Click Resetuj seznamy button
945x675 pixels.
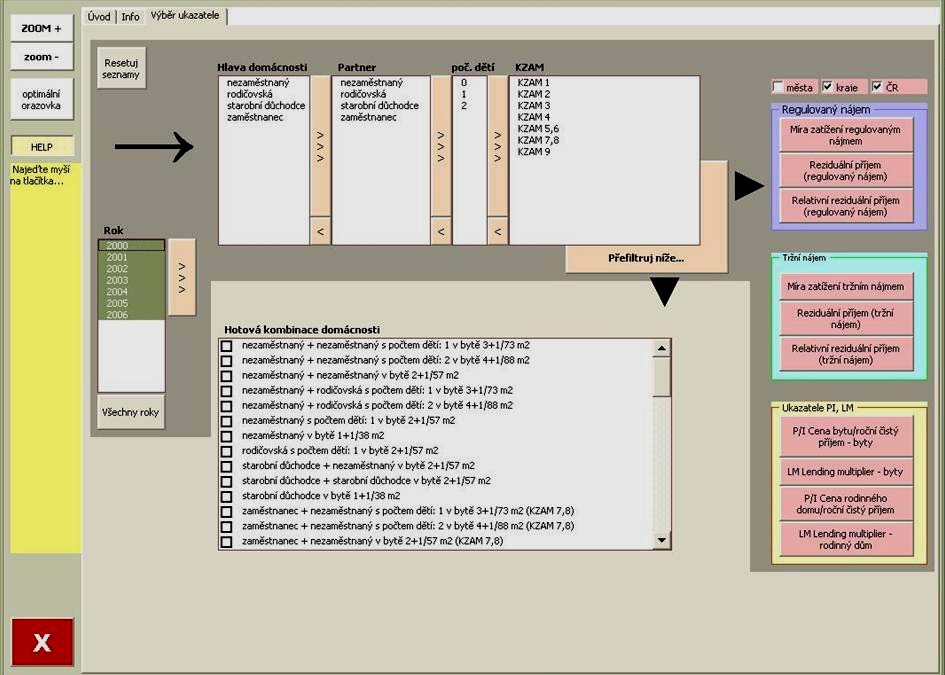121,68
